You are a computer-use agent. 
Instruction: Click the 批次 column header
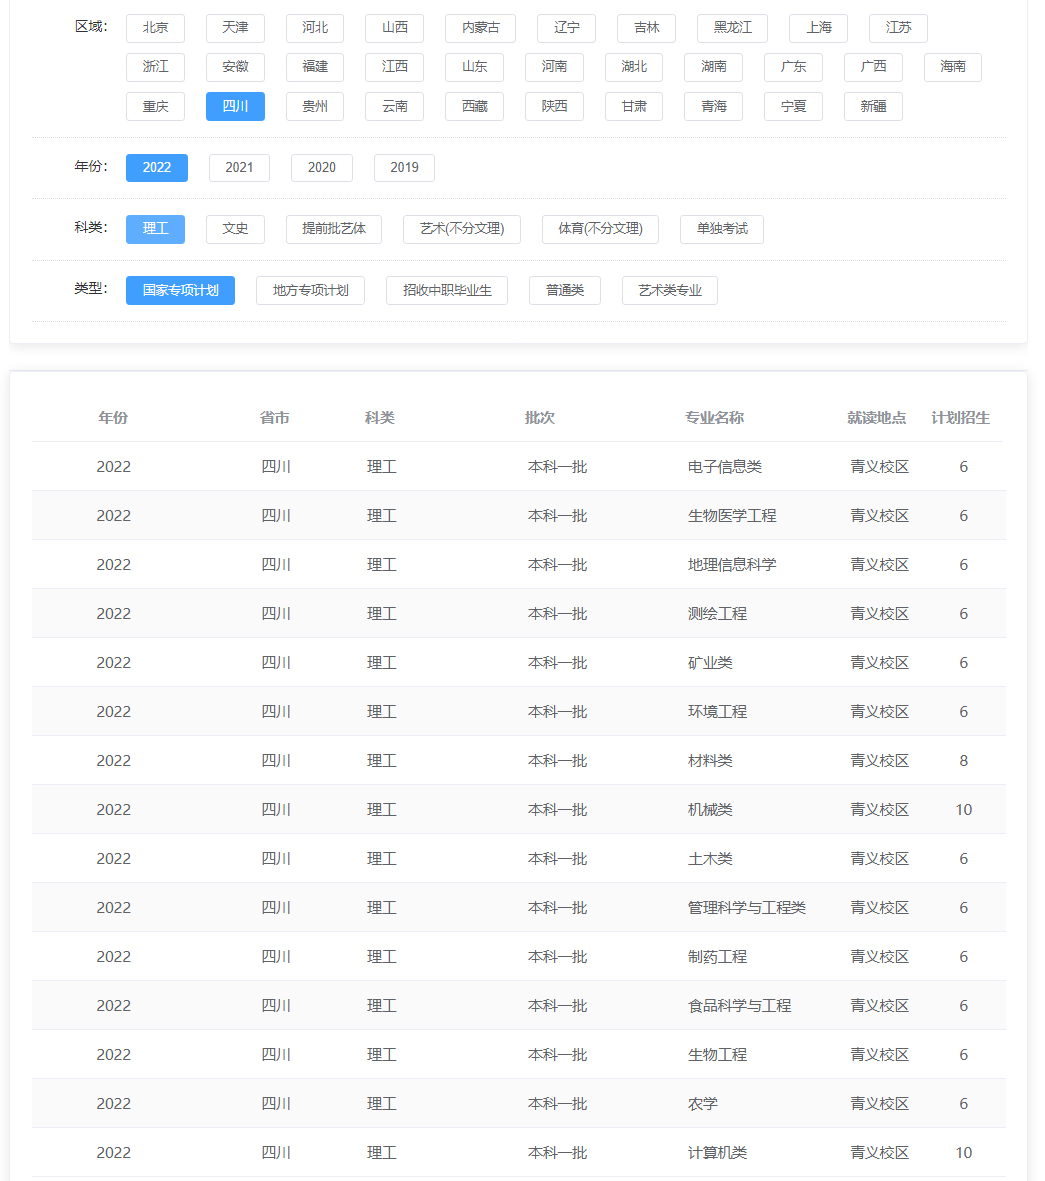tap(539, 418)
